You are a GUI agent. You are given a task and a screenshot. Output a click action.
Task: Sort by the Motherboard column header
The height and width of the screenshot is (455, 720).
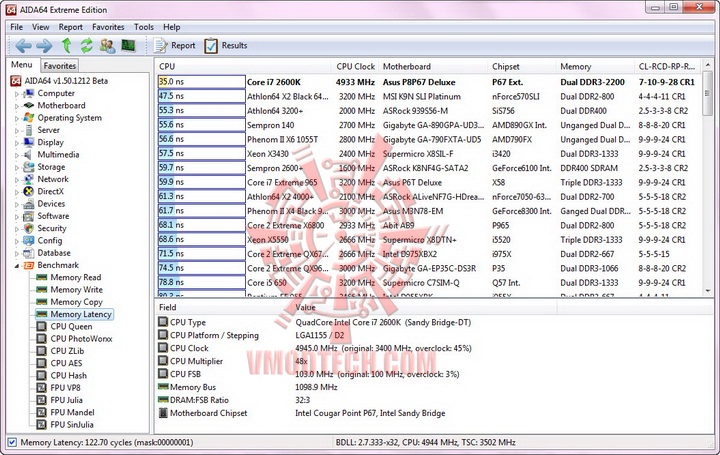pyautogui.click(x=433, y=67)
